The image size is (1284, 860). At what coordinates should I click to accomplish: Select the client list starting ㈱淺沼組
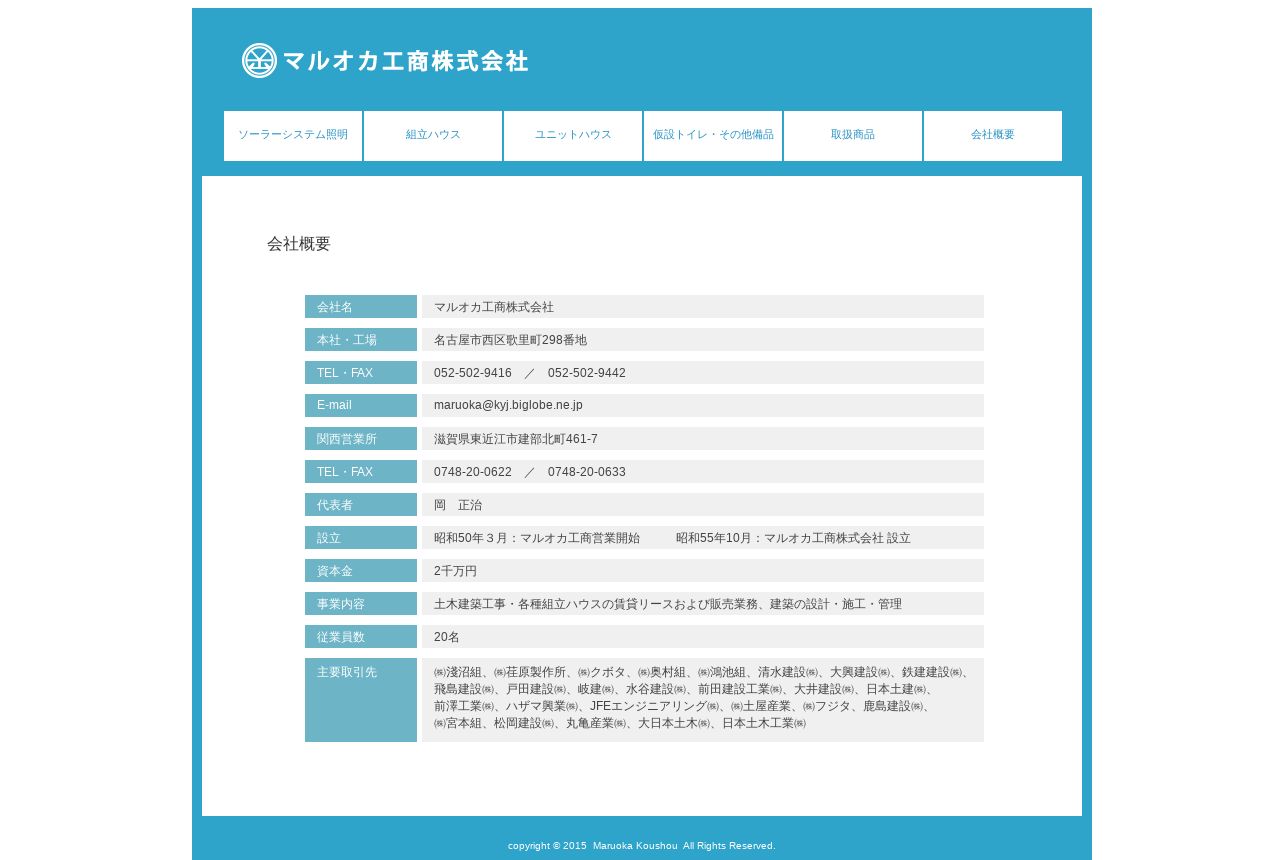pyautogui.click(x=703, y=700)
